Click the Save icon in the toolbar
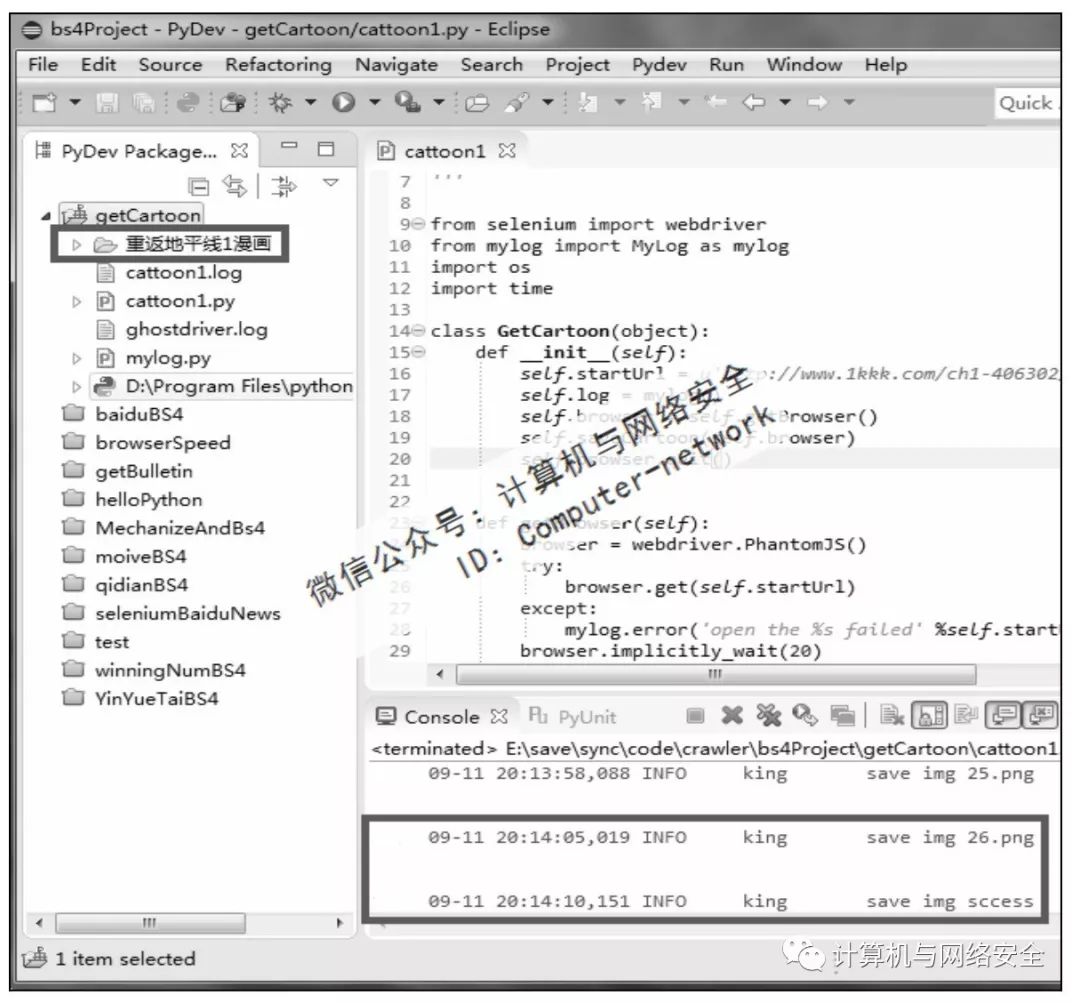This screenshot has width=1080, height=1003. [x=110, y=104]
